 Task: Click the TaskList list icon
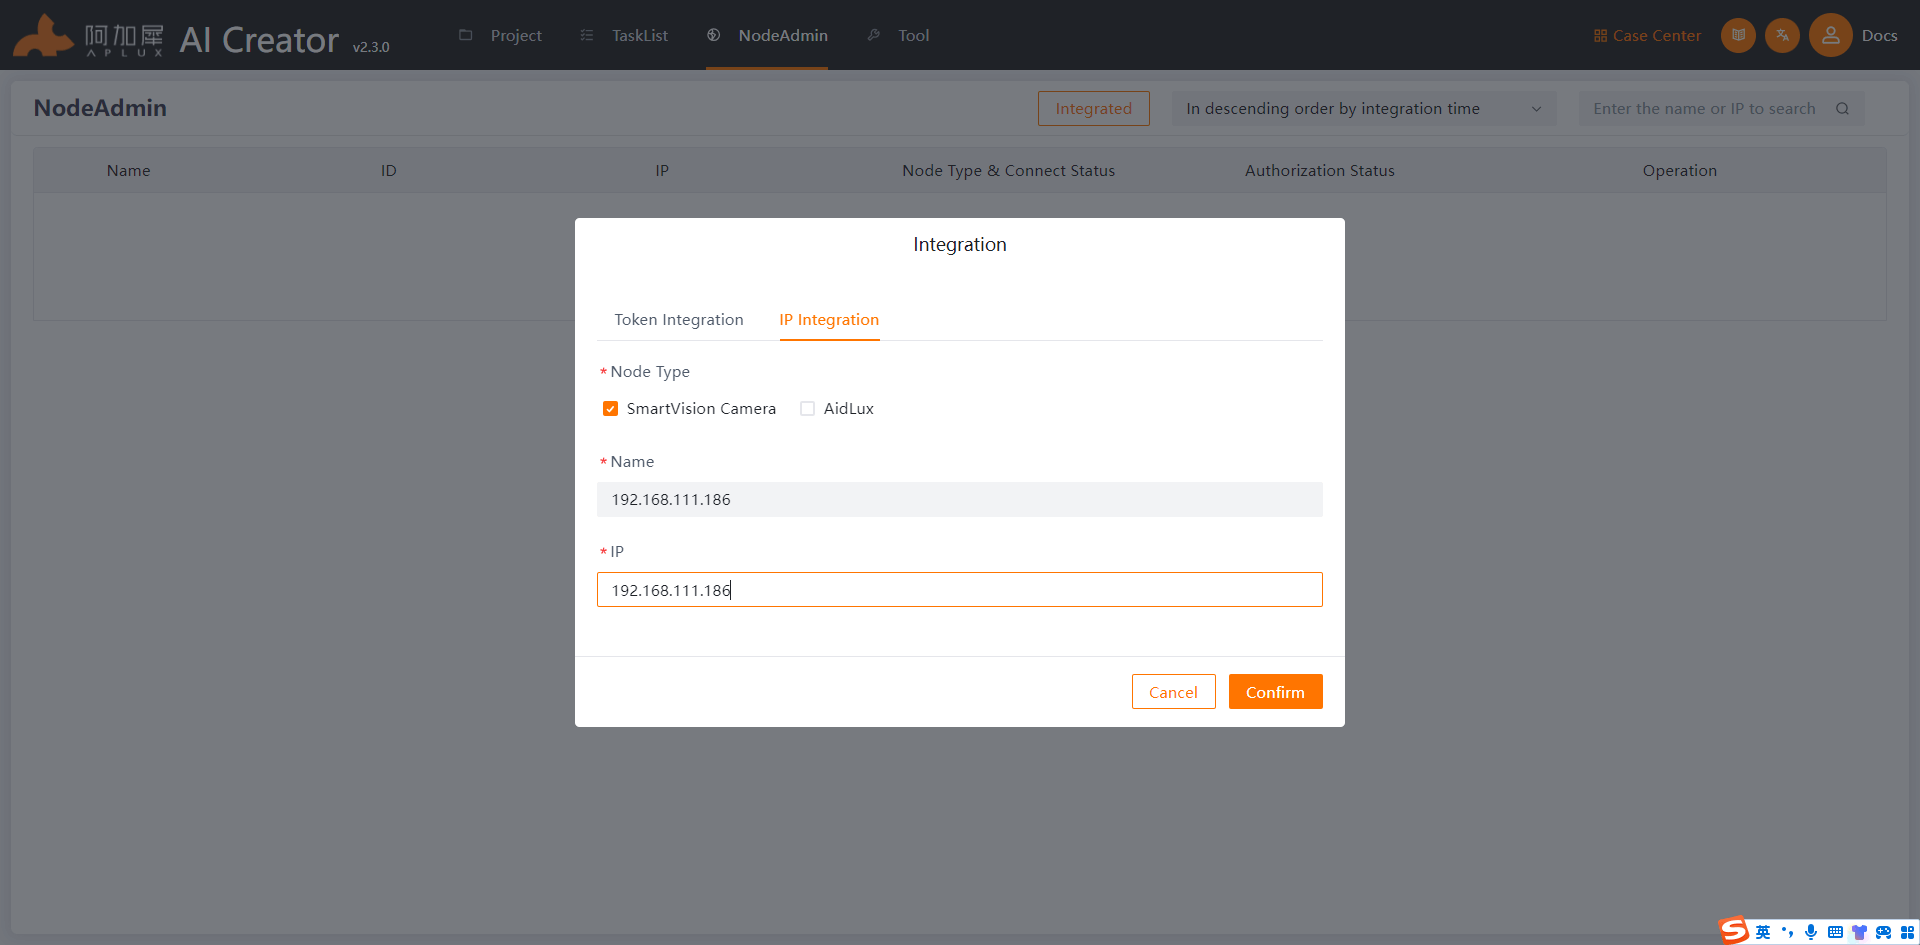coord(587,35)
